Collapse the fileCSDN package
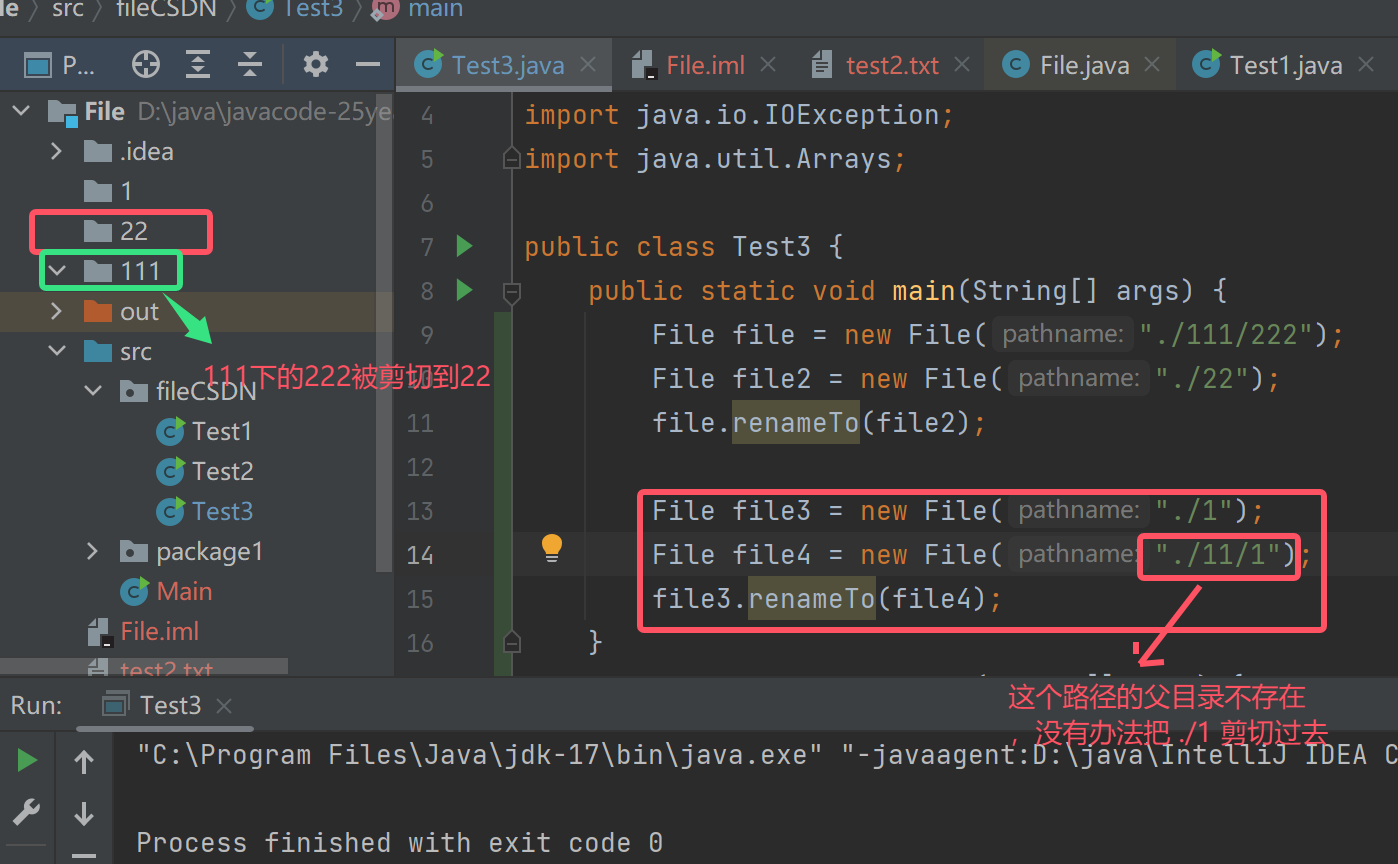Viewport: 1398px width, 864px height. [x=93, y=391]
